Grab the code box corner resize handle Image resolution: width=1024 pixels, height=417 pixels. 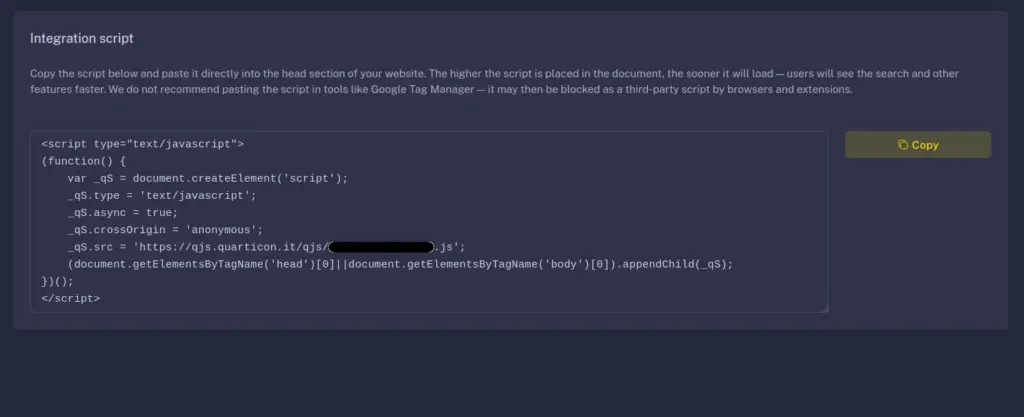824,309
